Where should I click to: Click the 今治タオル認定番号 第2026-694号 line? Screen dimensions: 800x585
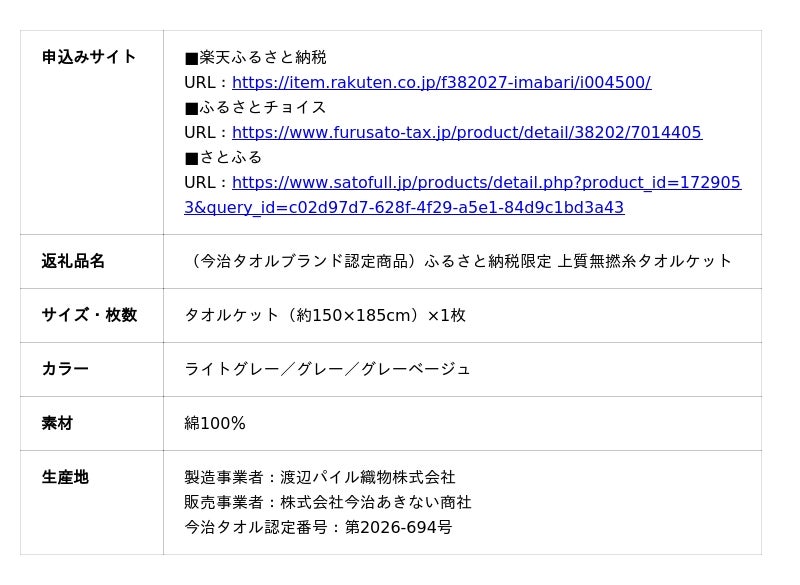point(318,527)
